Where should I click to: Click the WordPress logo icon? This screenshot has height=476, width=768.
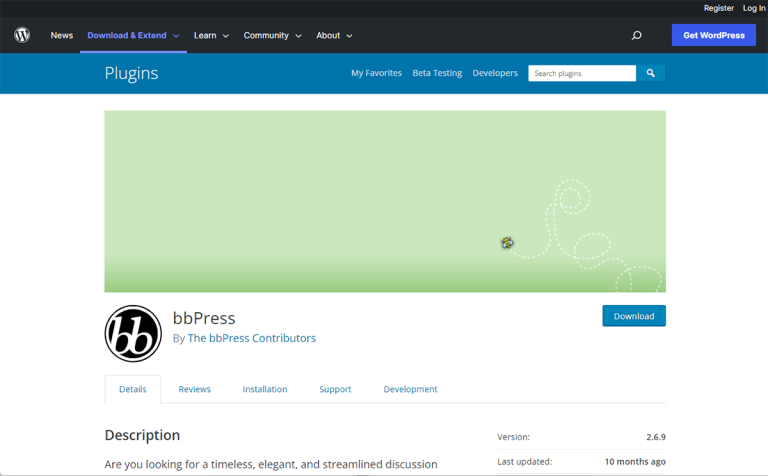(22, 35)
